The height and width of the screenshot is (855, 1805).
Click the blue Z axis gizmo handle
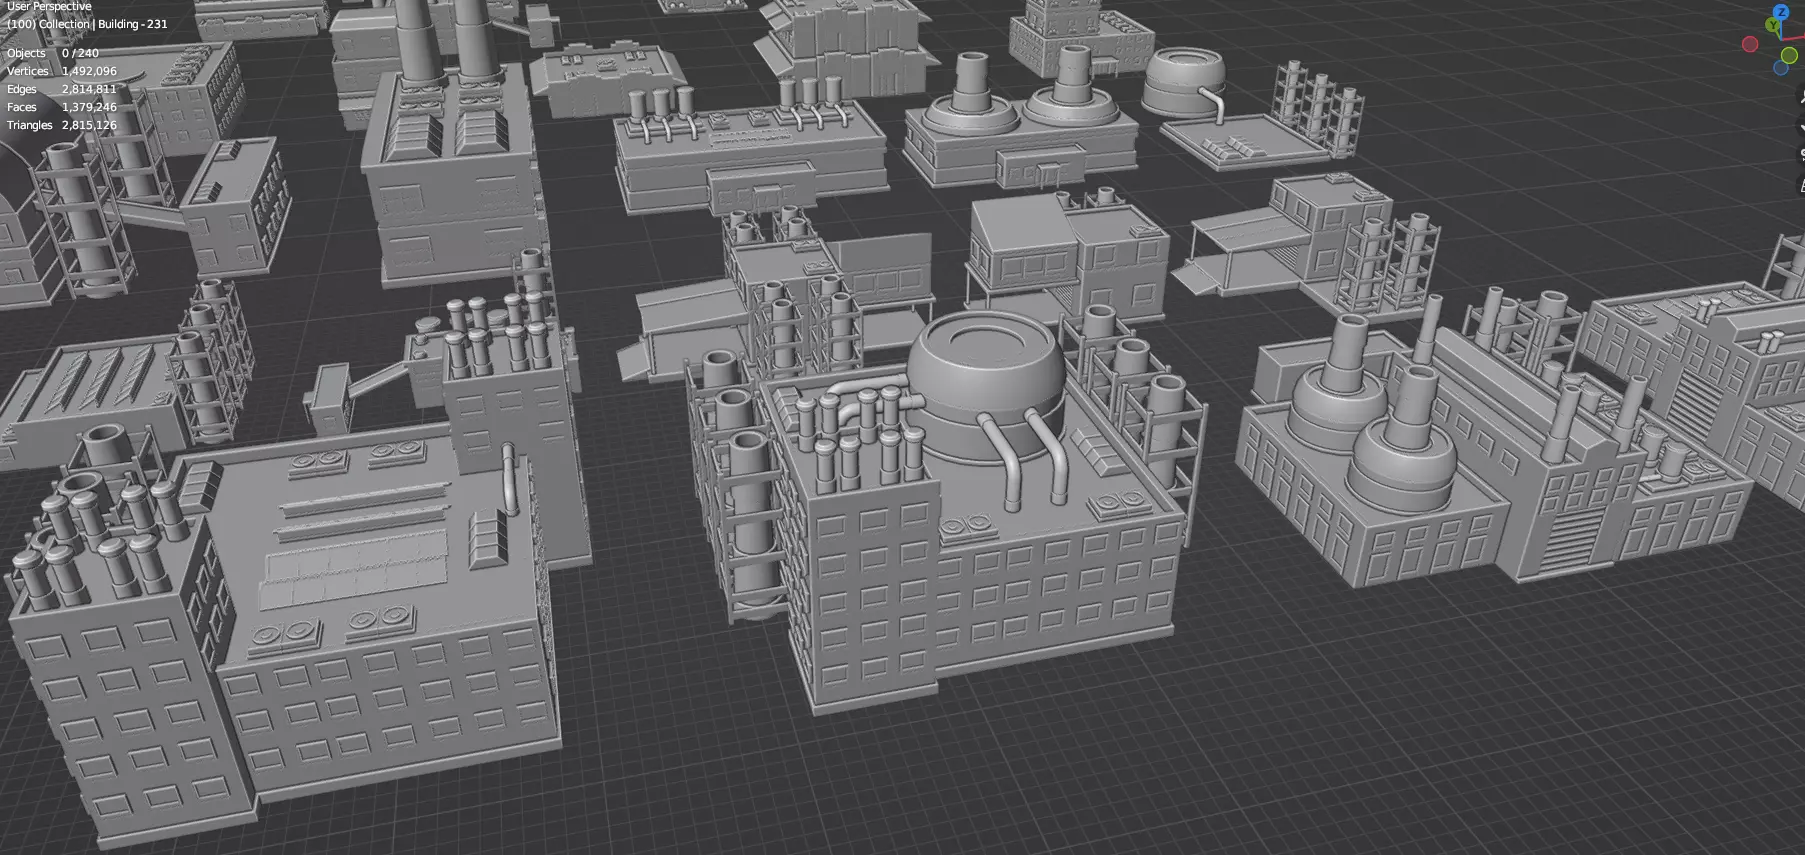tap(1781, 12)
